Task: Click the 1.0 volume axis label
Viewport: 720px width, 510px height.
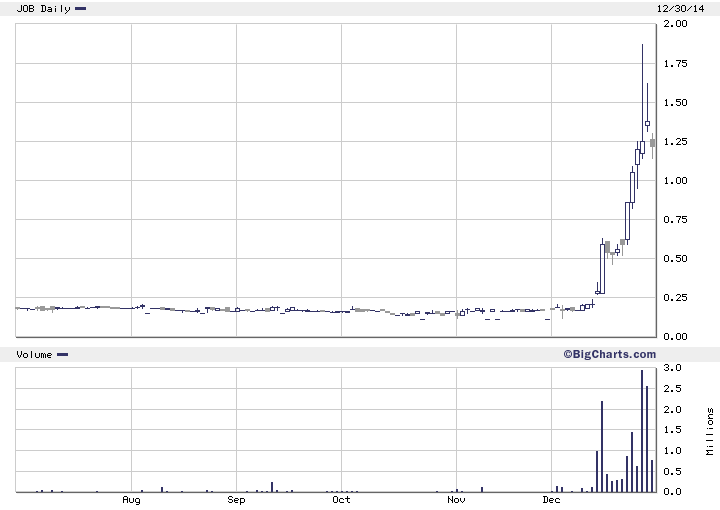Action: tap(672, 451)
